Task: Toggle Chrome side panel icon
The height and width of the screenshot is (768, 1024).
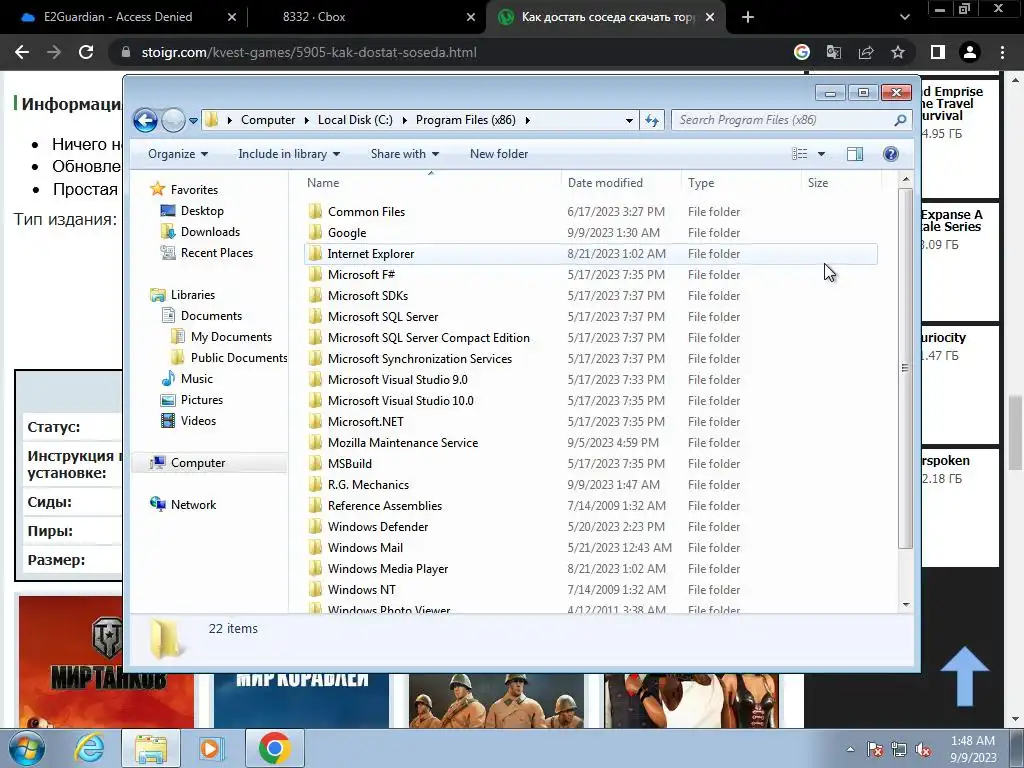Action: (x=938, y=52)
